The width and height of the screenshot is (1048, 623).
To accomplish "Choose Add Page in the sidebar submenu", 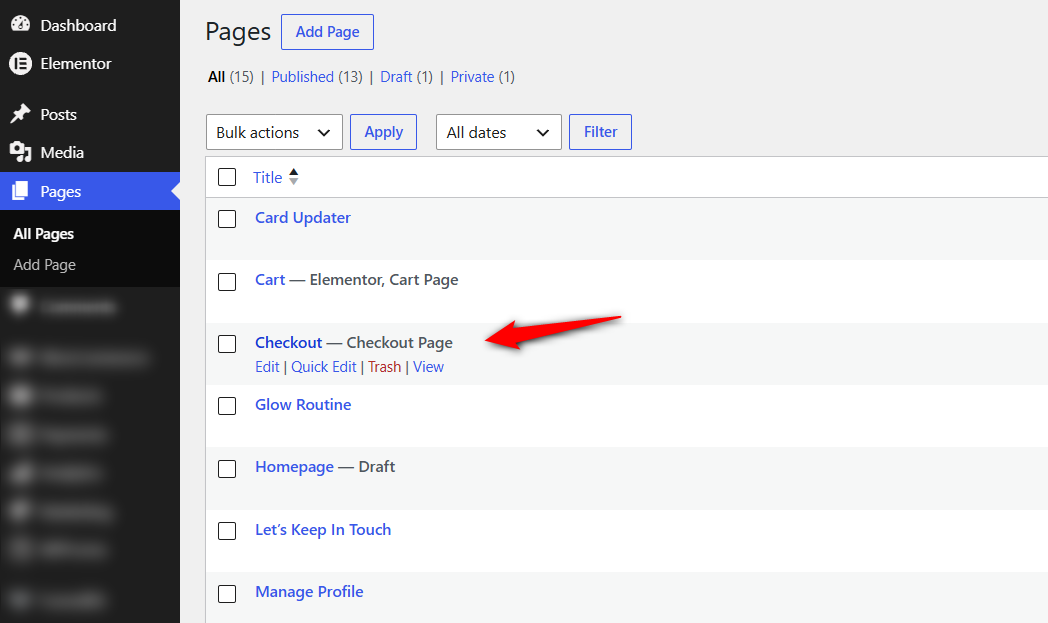I will click(44, 265).
